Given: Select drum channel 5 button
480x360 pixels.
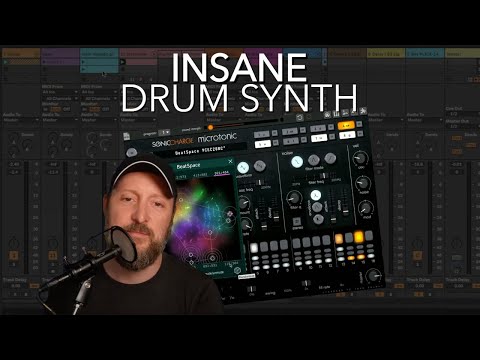Looking at the screenshot, I should (x=262, y=144).
